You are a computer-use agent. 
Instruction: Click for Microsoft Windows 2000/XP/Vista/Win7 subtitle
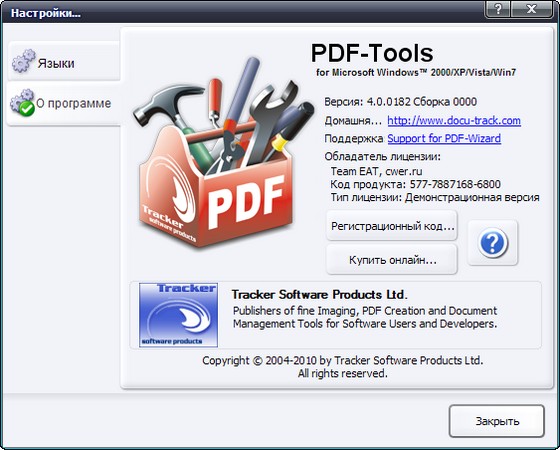click(416, 72)
